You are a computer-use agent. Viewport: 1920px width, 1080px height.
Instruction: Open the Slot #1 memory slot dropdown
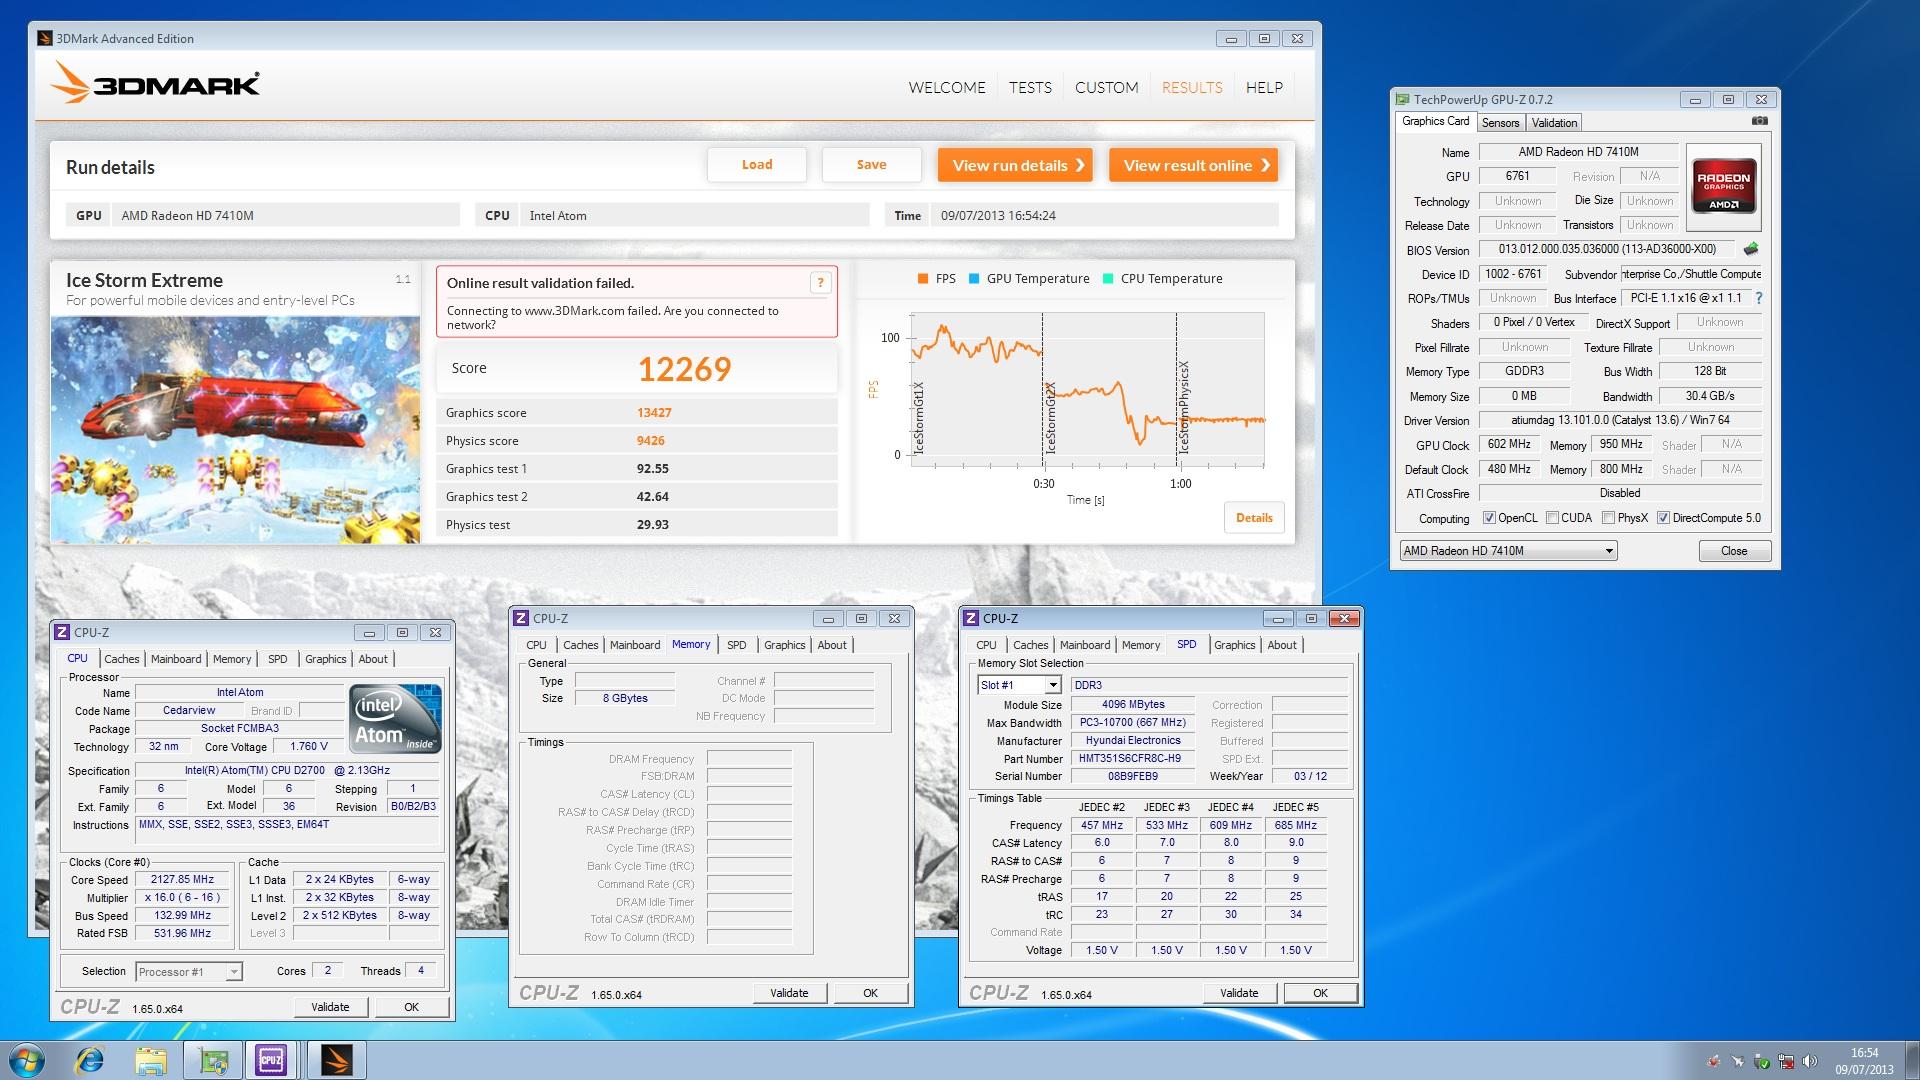tap(1018, 685)
